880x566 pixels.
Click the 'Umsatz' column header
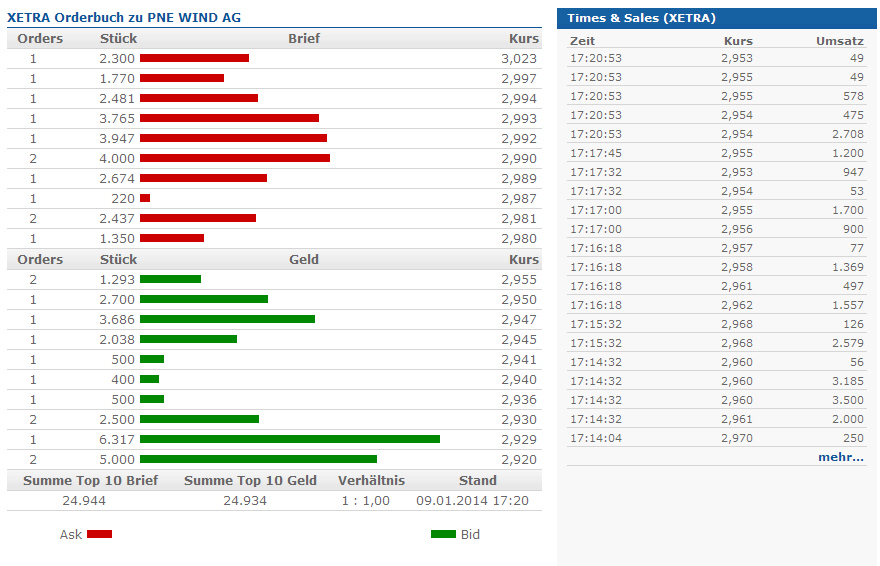(840, 41)
